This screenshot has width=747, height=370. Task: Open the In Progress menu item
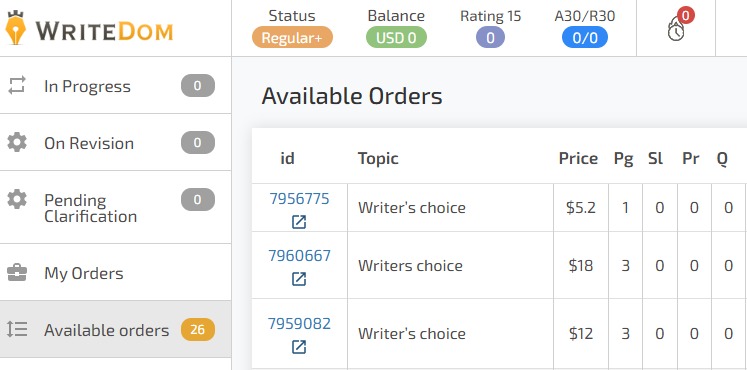tap(115, 86)
